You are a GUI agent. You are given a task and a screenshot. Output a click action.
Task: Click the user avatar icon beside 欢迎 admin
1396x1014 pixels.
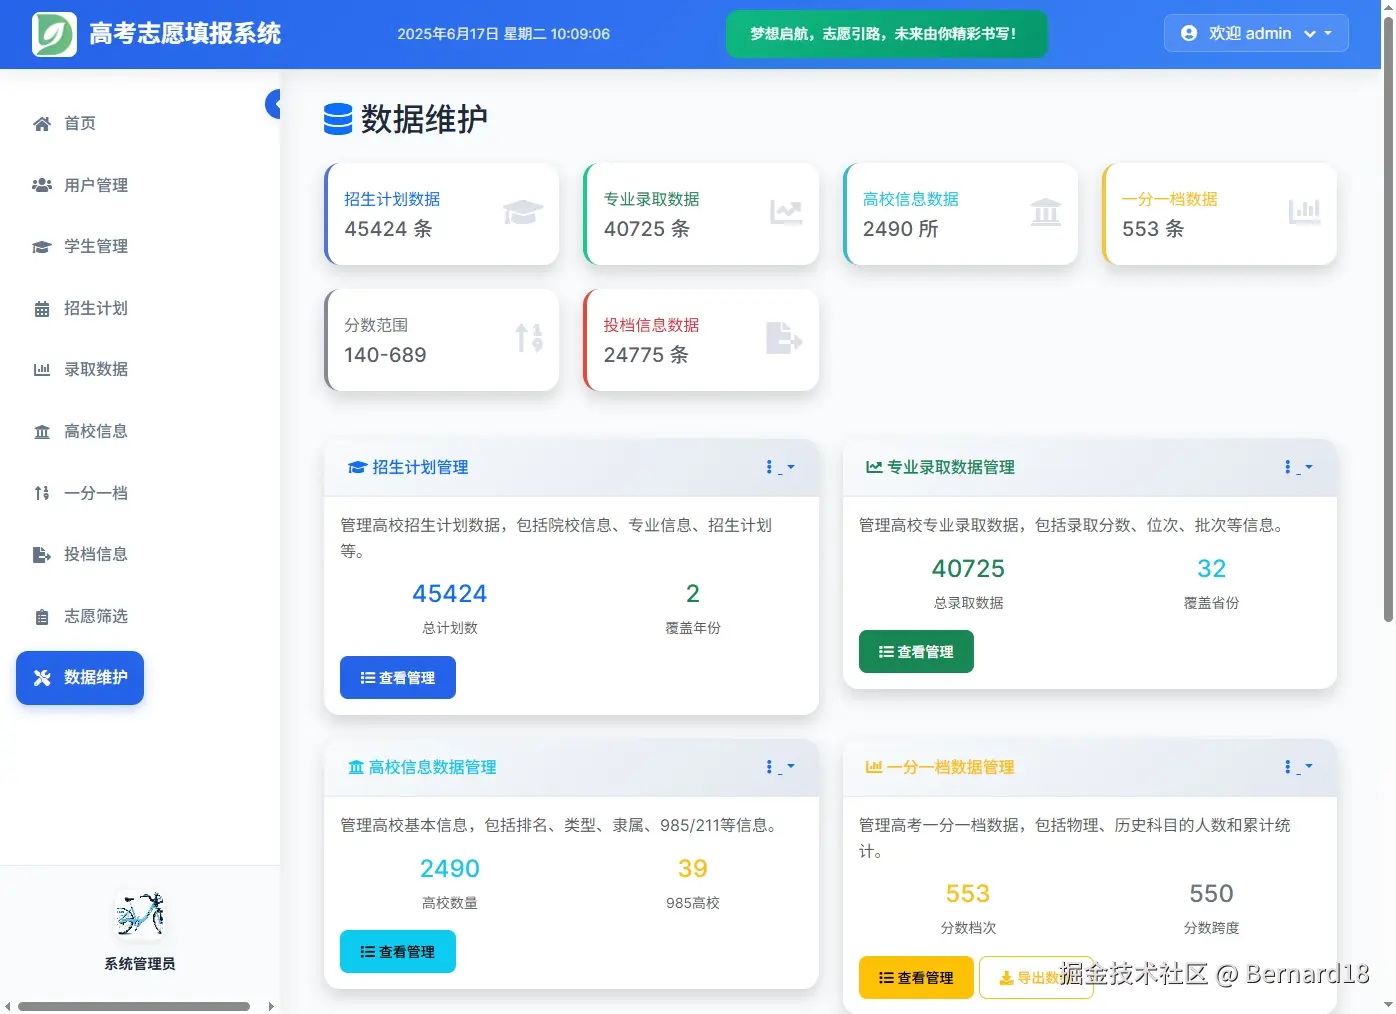pos(1189,33)
